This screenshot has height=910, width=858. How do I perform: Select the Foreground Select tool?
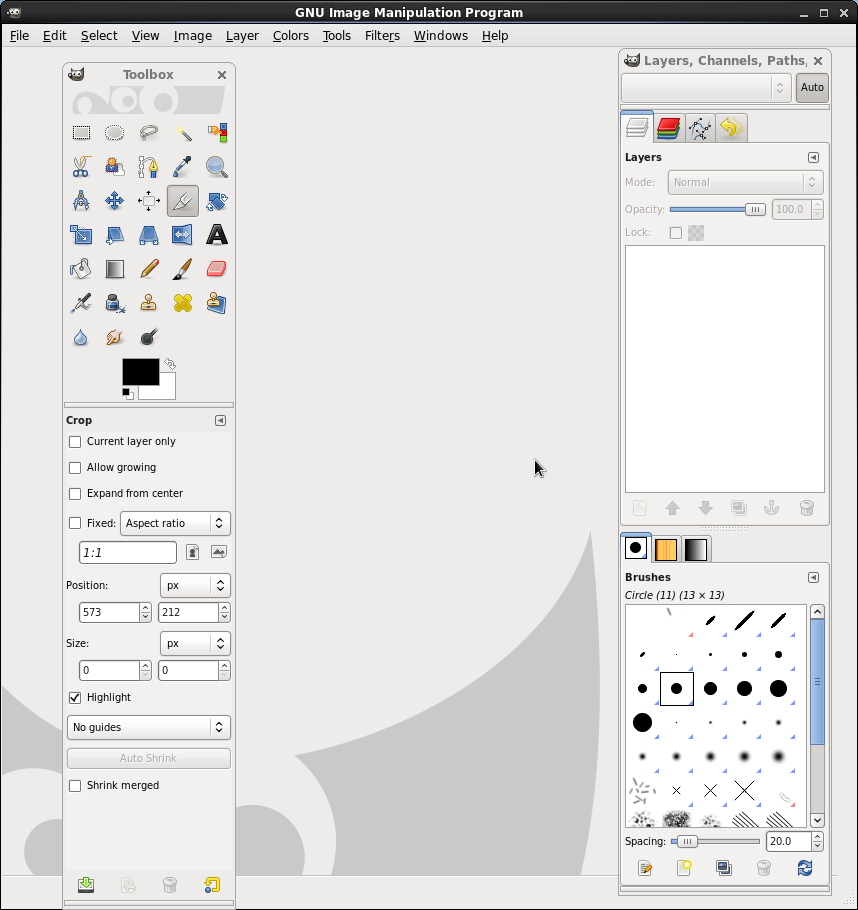114,167
